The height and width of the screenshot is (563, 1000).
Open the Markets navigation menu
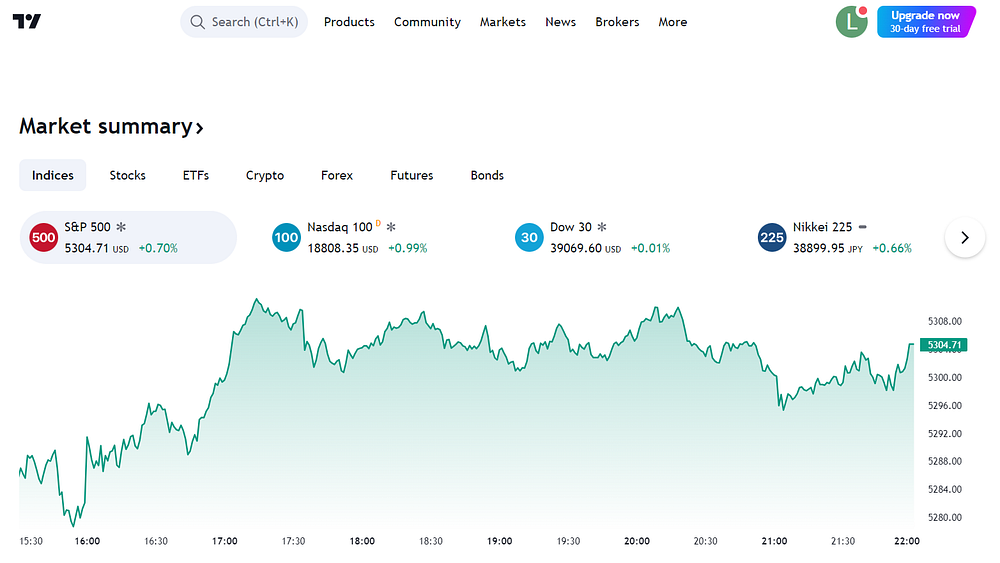503,22
